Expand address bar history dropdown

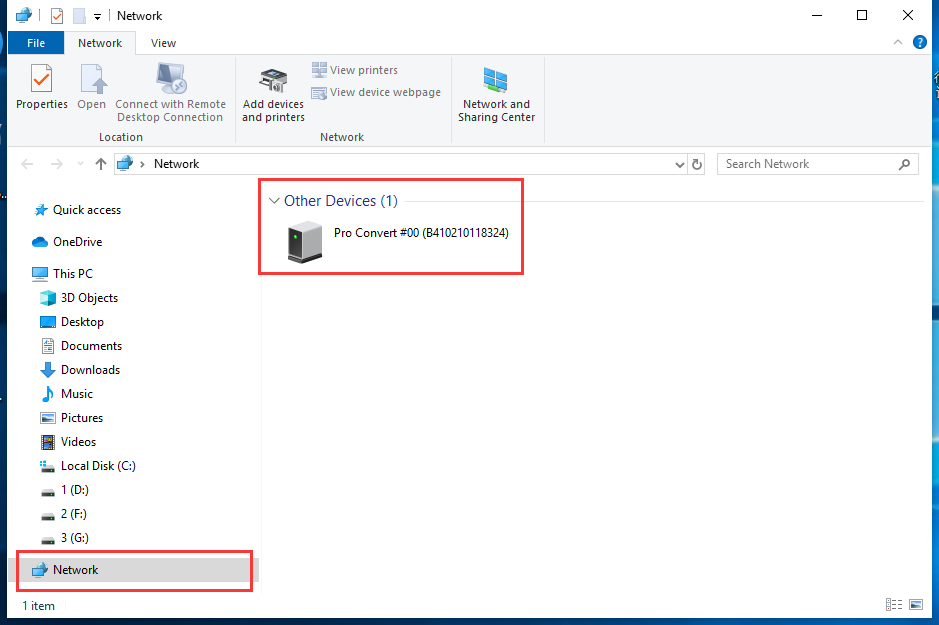point(680,165)
